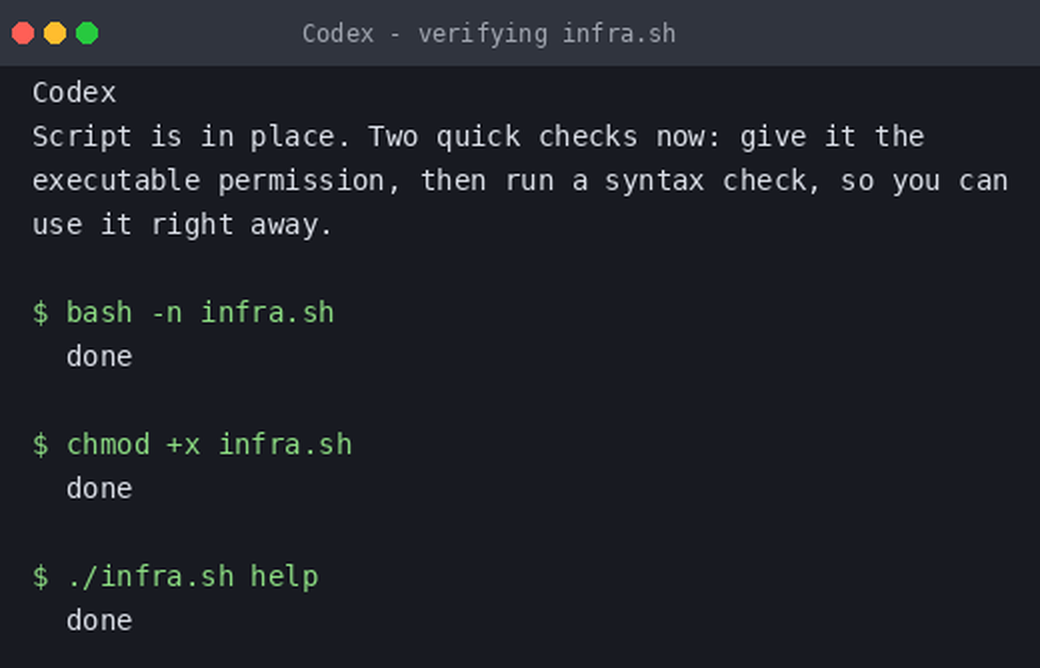Click the word 'help' in last command

[x=285, y=576]
